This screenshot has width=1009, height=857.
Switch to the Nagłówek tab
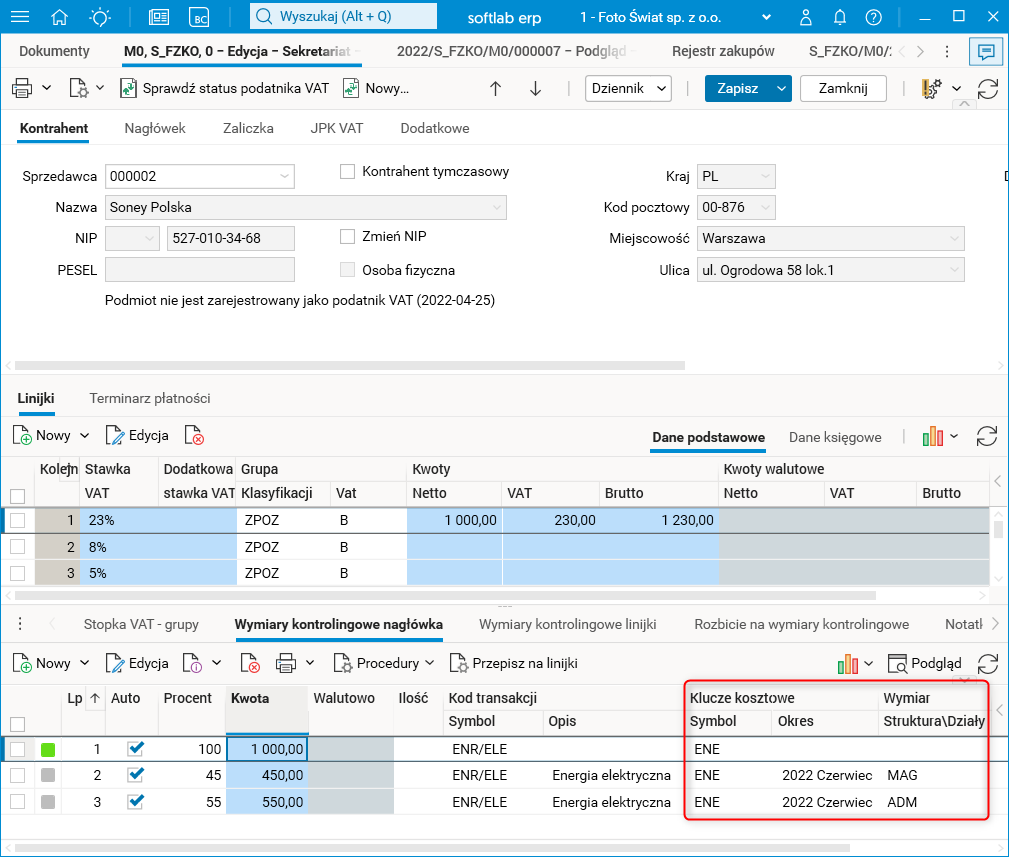[155, 128]
